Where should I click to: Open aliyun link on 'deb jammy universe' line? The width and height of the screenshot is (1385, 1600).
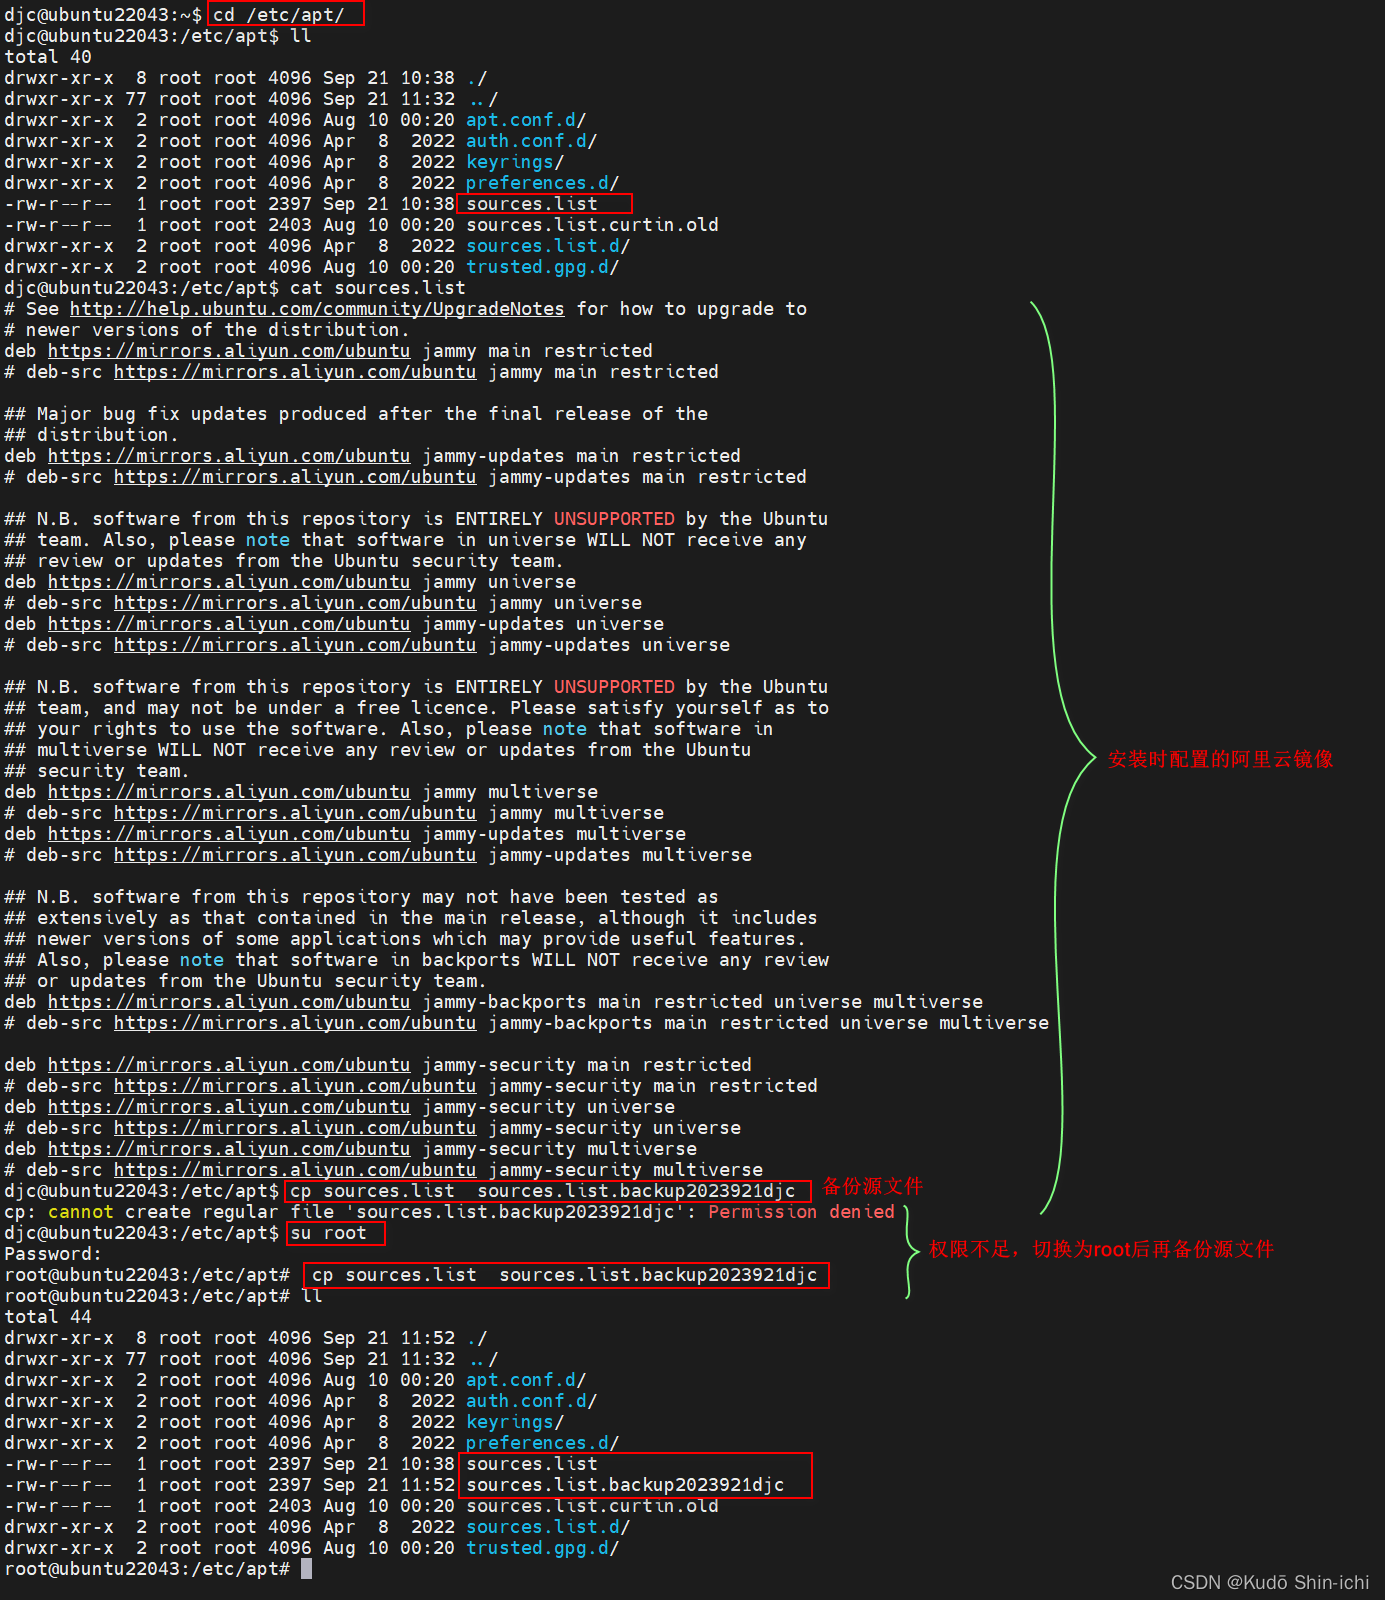(229, 582)
